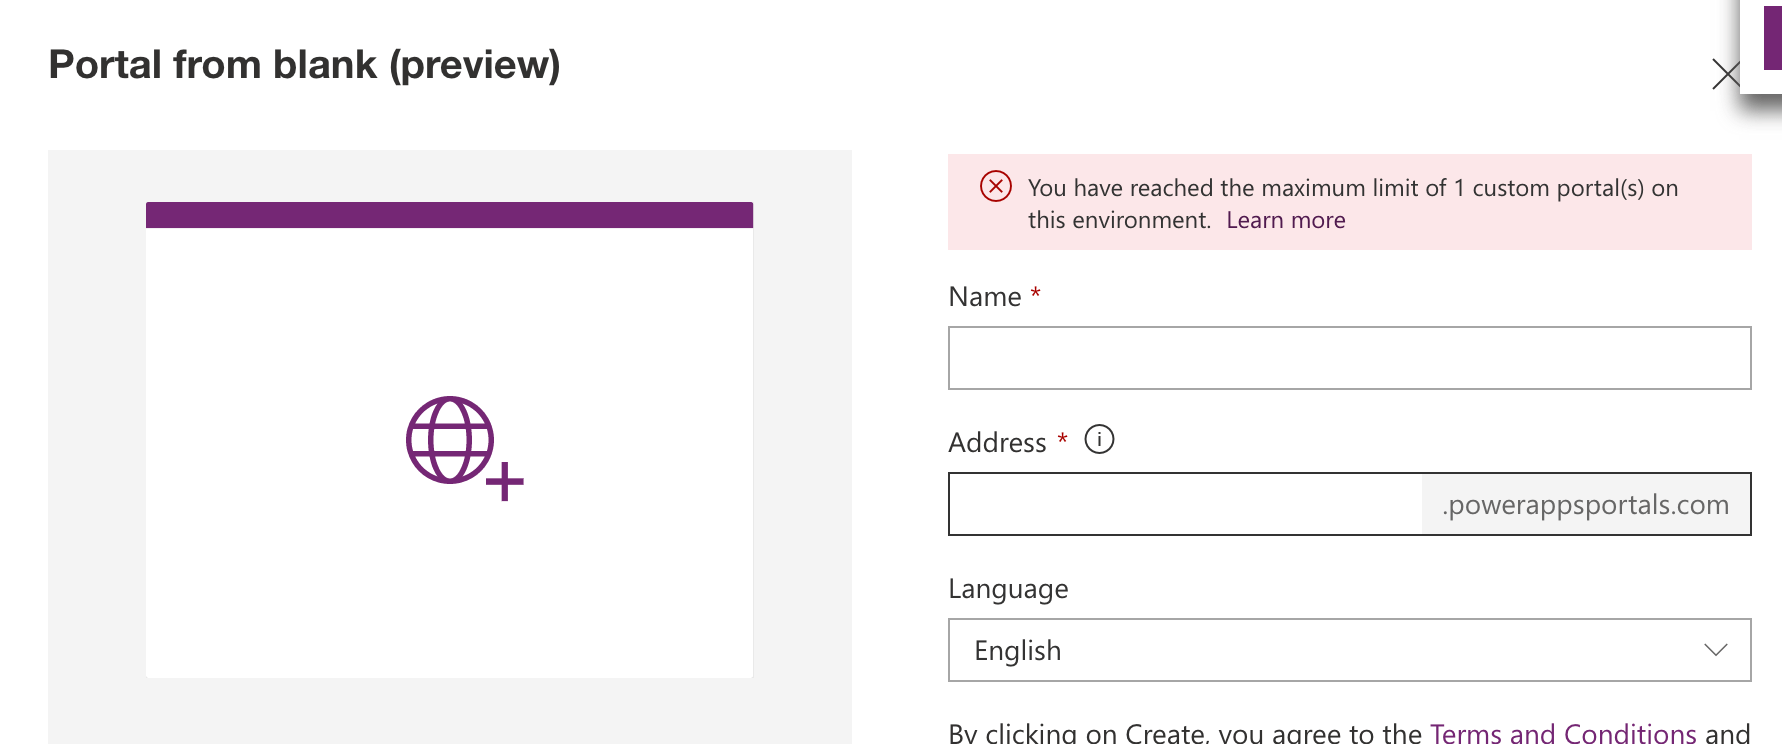Expand Language list using chevron arrow
1782x744 pixels.
pos(1715,650)
